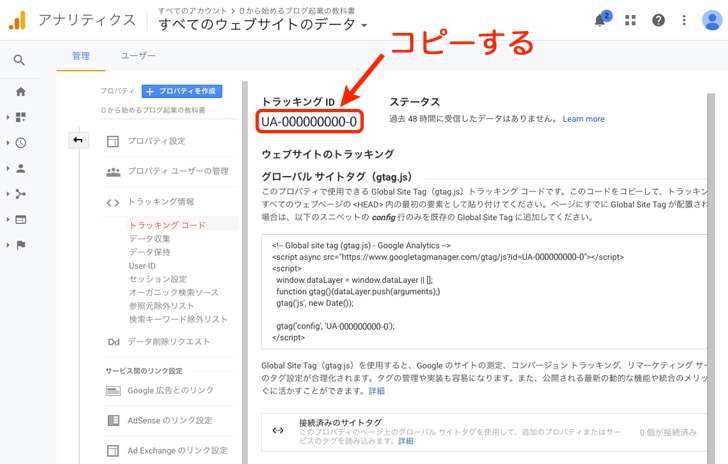Click the UA-000000000-0 tracking ID text
The width and height of the screenshot is (728, 464).
click(x=309, y=122)
